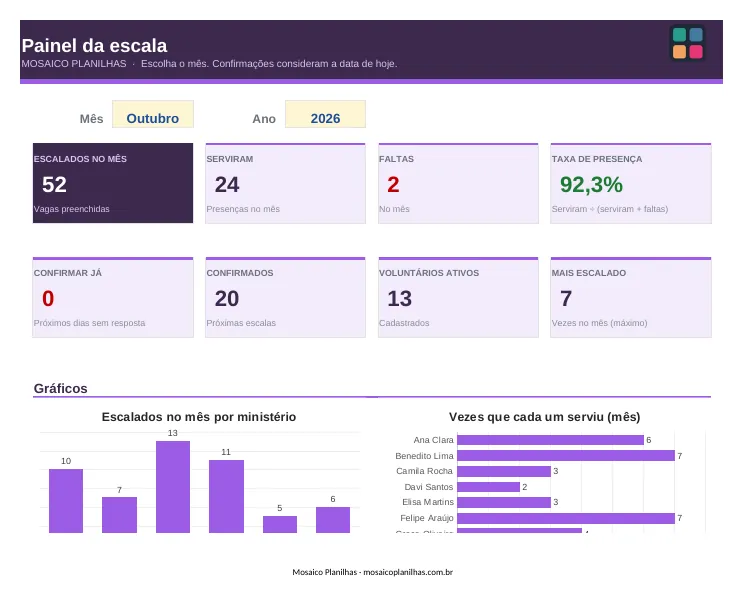The image size is (743, 597).
Task: Click the bar labeled 10 in ministry chart
Action: click(66, 501)
